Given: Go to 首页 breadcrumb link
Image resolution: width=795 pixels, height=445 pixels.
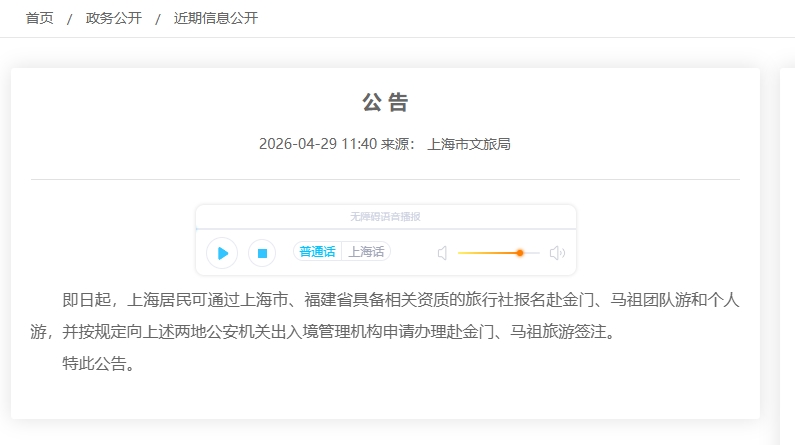Looking at the screenshot, I should [x=40, y=18].
